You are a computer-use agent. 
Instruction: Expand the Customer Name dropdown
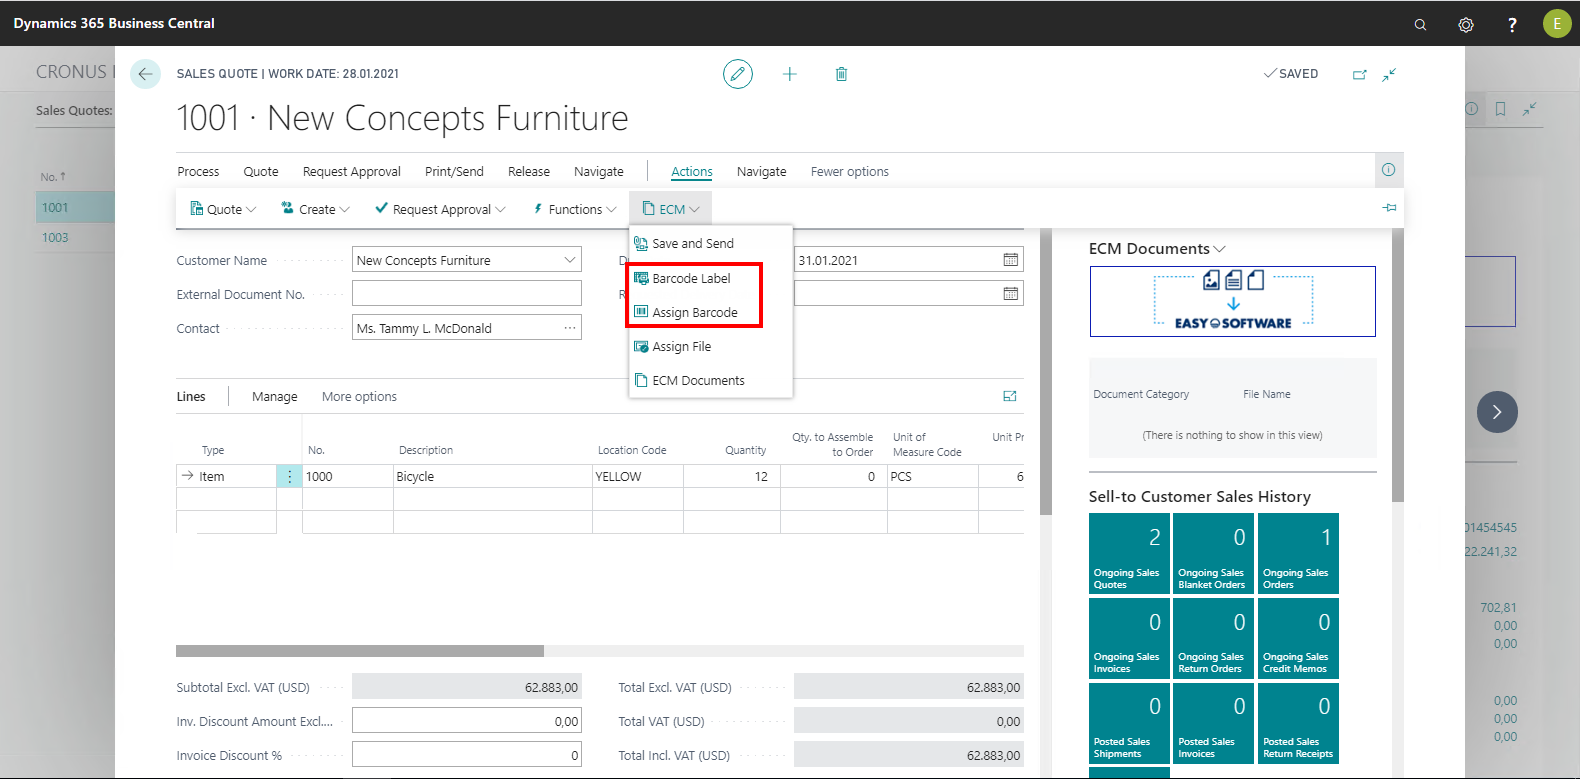[x=570, y=260]
